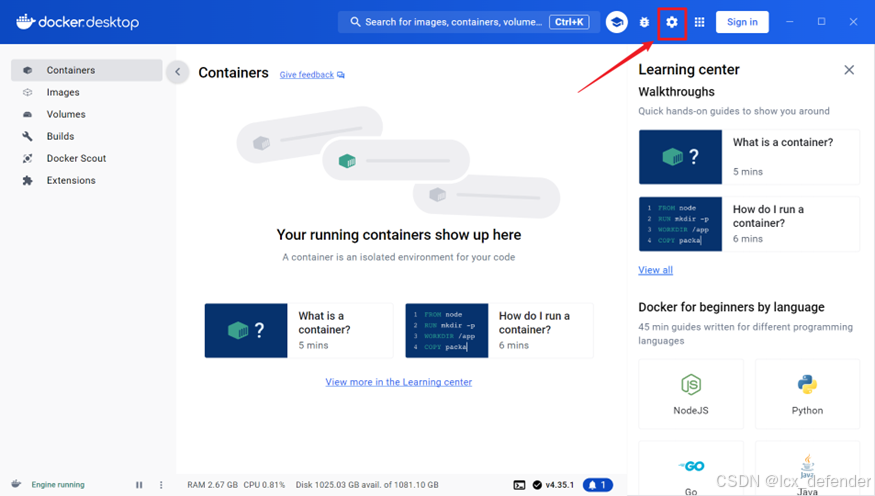875x496 pixels.
Task: Click the Disk 1025.03 GB avail. status
Action: 367,485
